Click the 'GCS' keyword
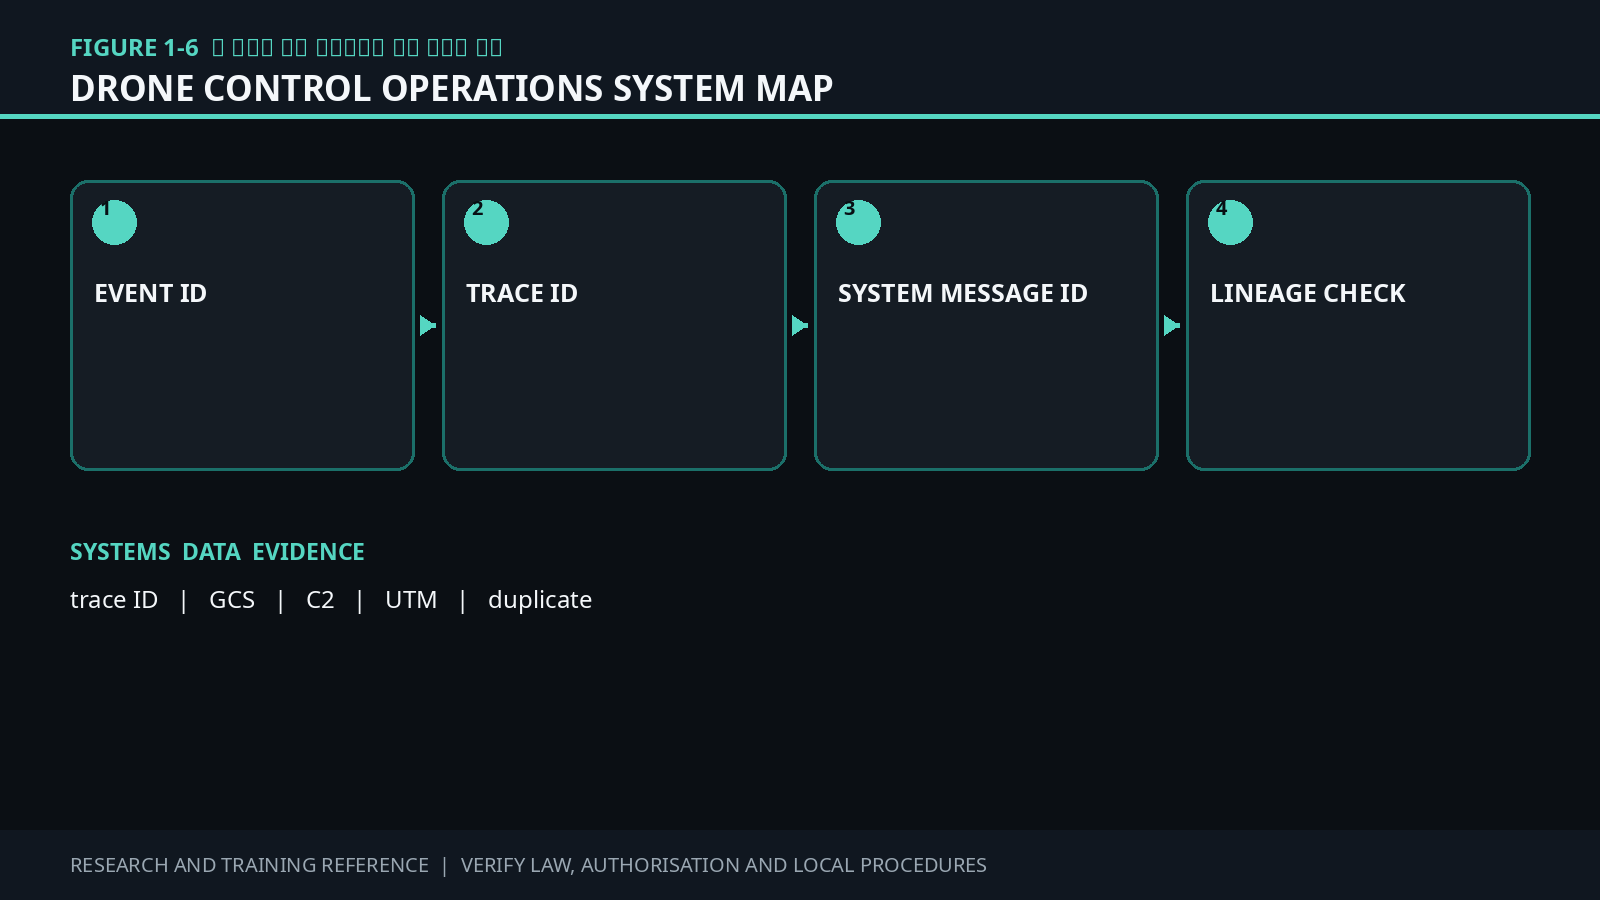This screenshot has width=1600, height=900. coord(232,599)
